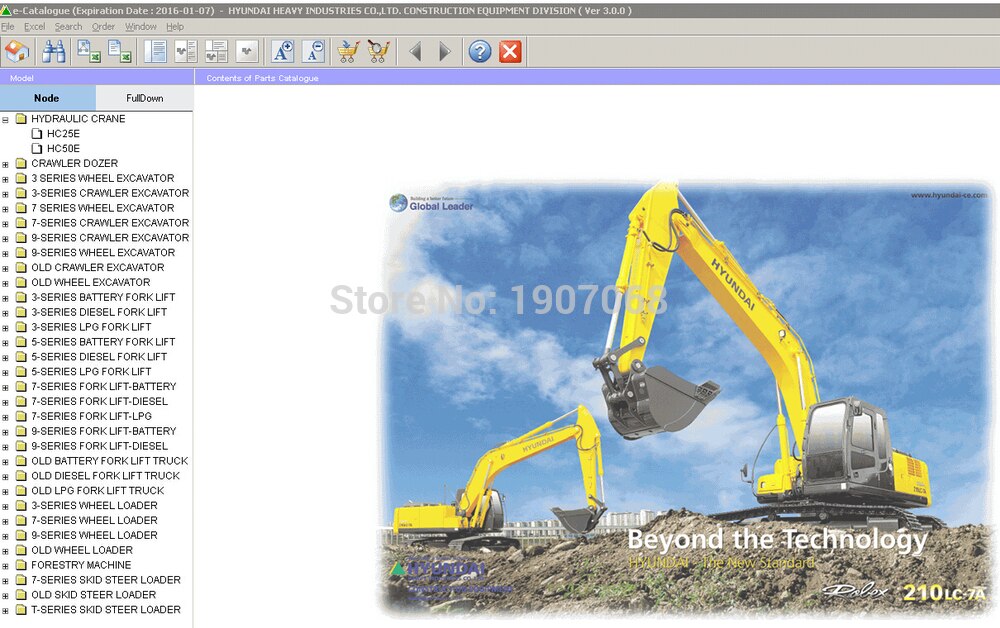Select 7-SERIES FORK LIFT-DIESEL in tree

[99, 401]
